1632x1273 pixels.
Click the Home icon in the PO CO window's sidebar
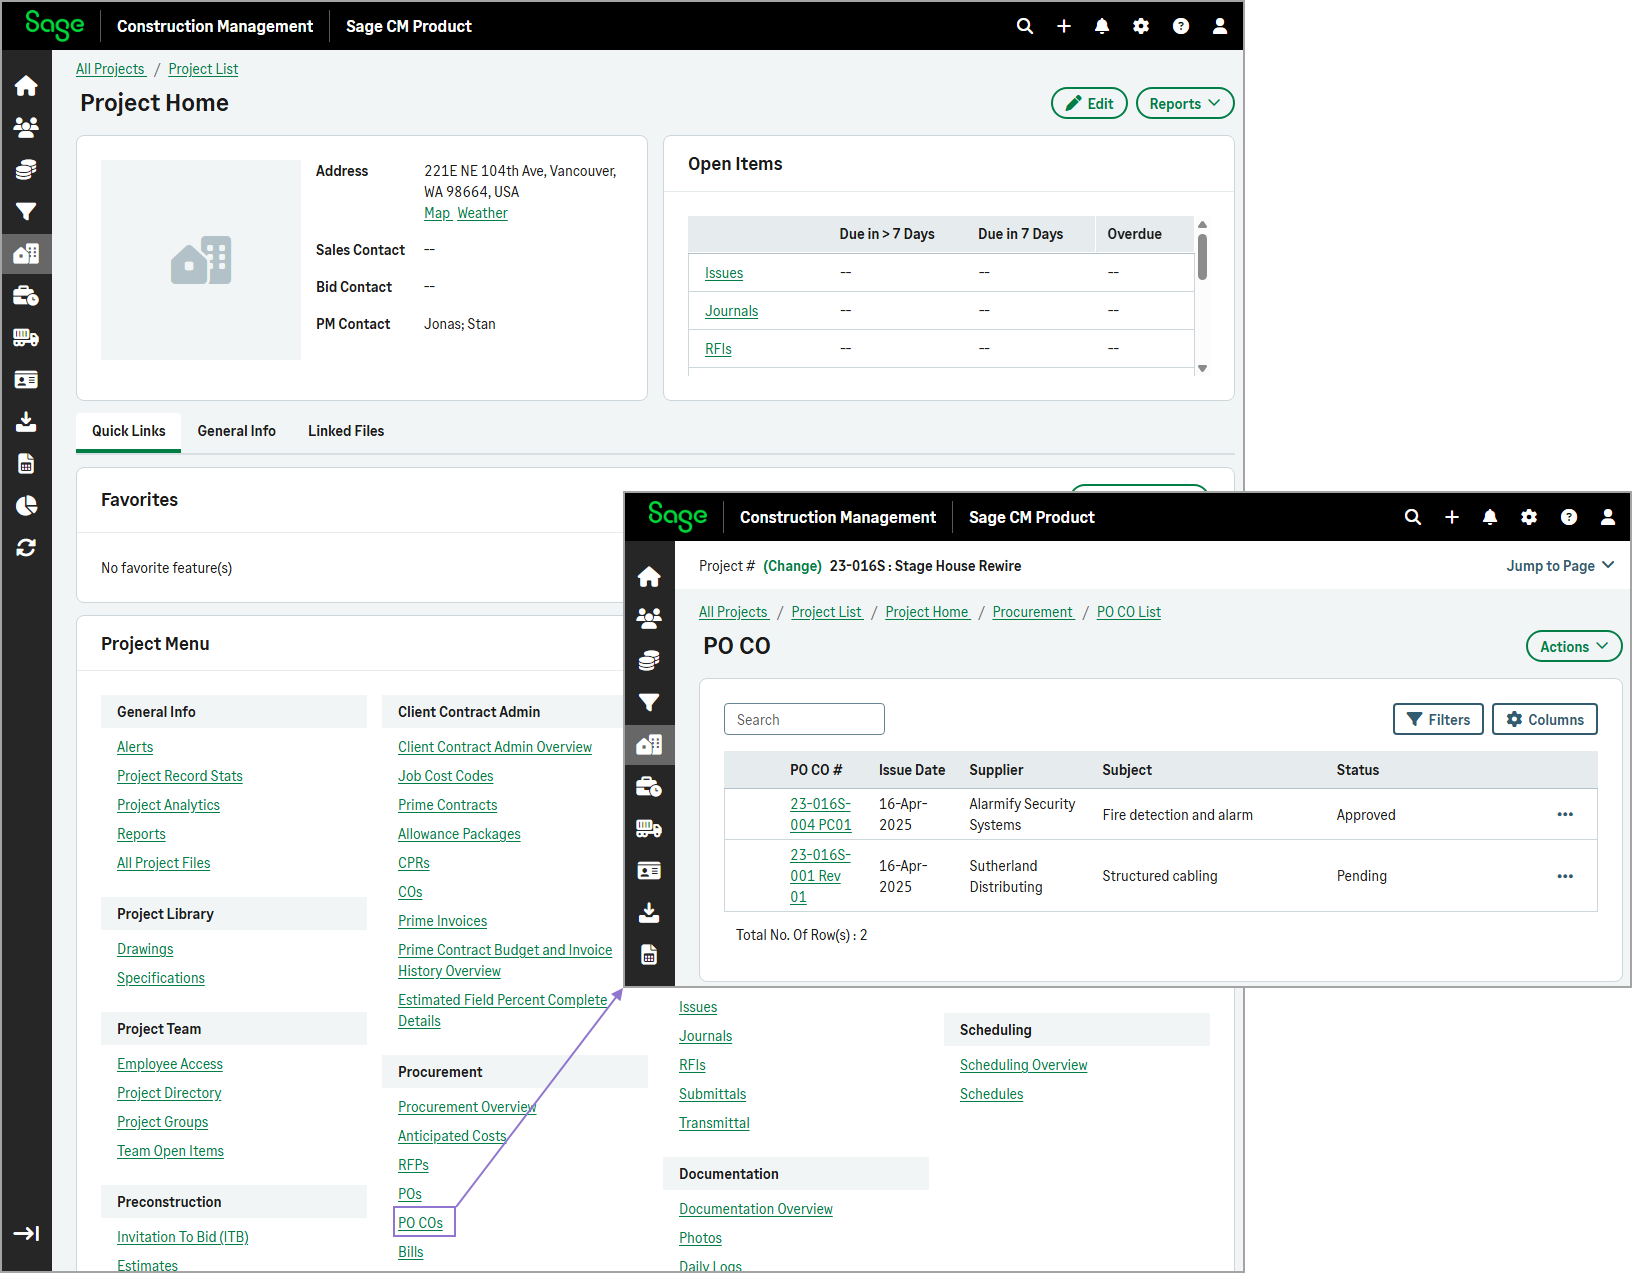pyautogui.click(x=649, y=577)
